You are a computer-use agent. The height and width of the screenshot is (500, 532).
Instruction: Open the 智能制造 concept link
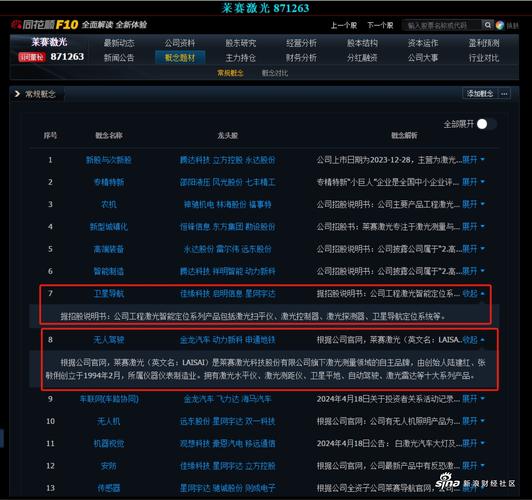109,271
